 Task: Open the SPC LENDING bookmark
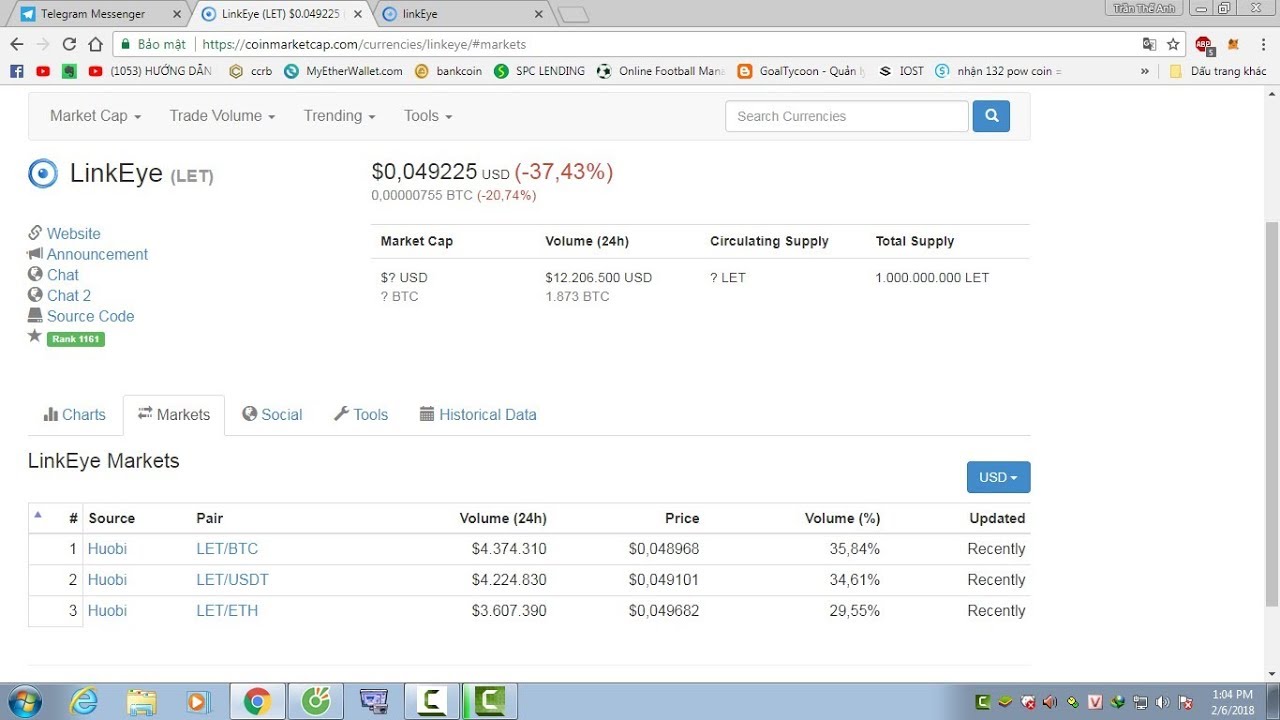[x=540, y=71]
